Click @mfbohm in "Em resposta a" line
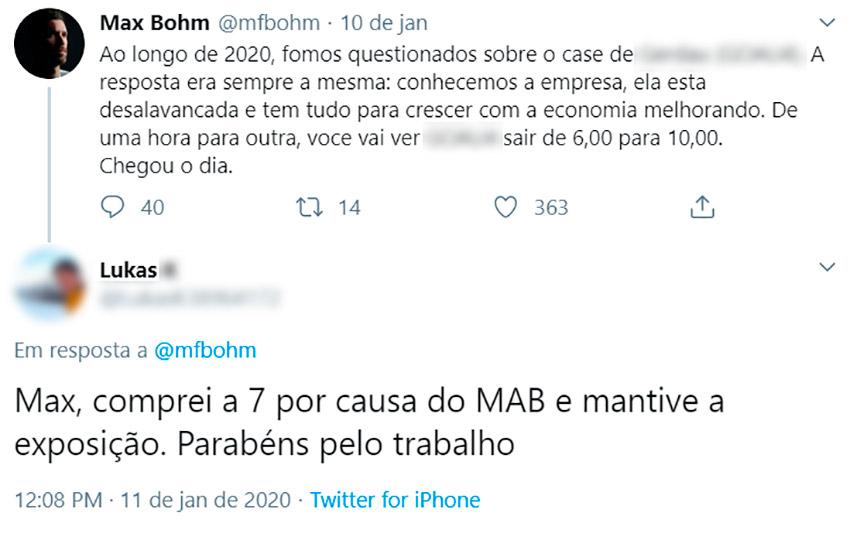Screen dimensions: 850x533 tap(204, 350)
